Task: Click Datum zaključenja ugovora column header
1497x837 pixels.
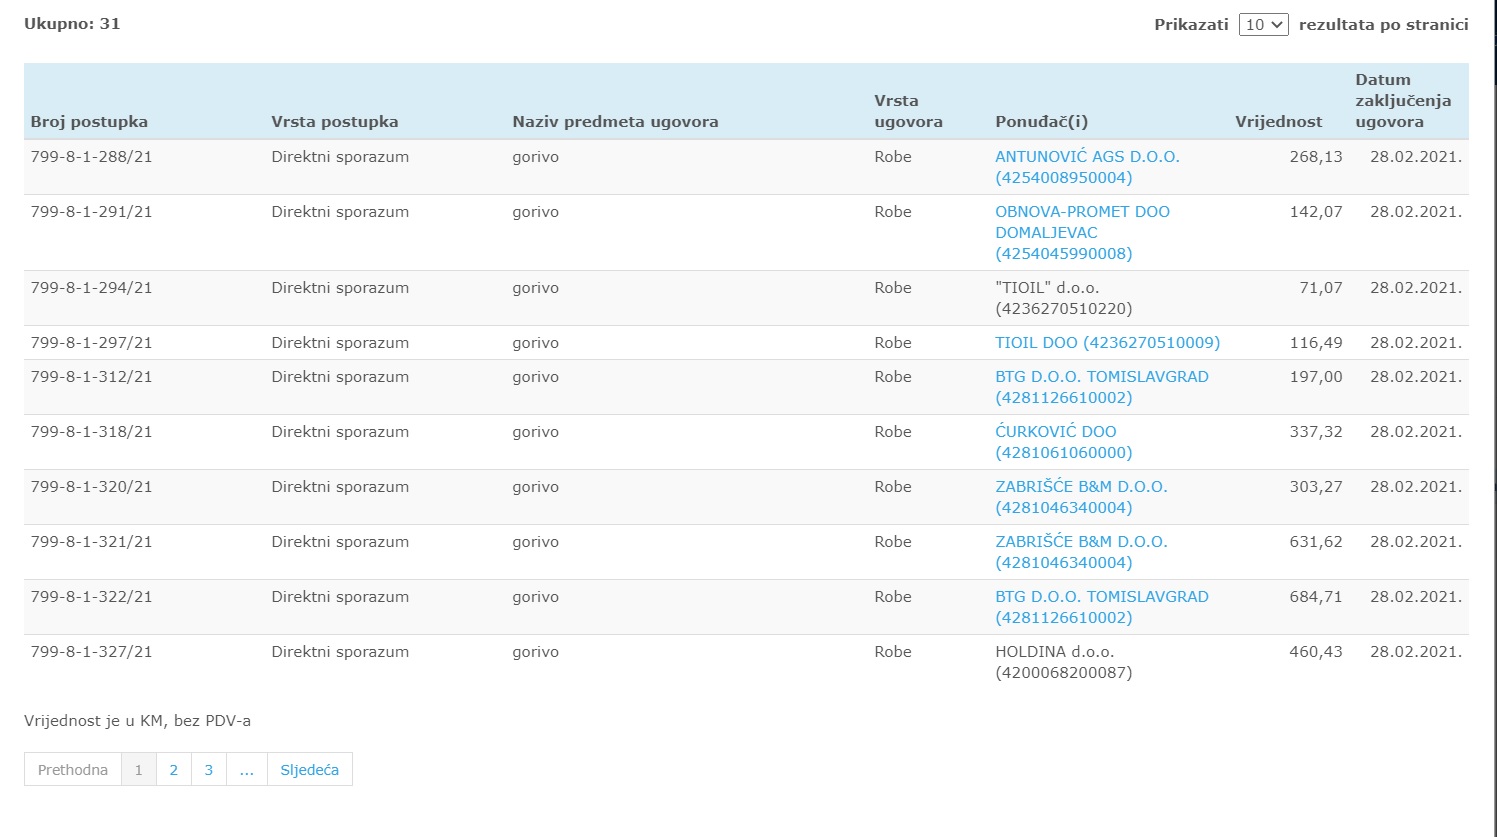Action: point(1403,100)
